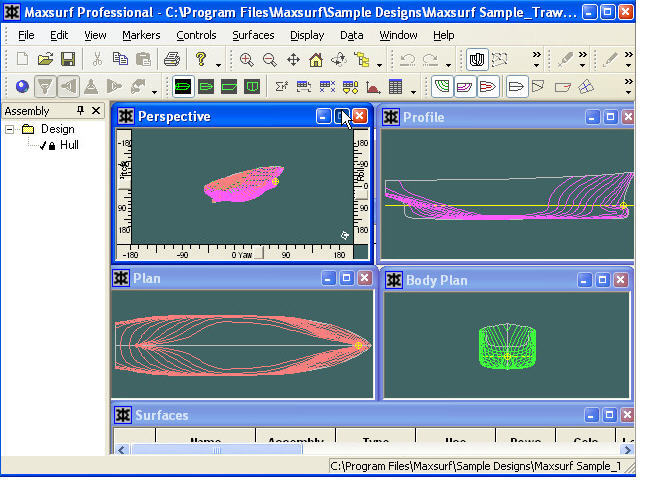Open the Surfaces menu
The image size is (659, 504).
[x=252, y=35]
